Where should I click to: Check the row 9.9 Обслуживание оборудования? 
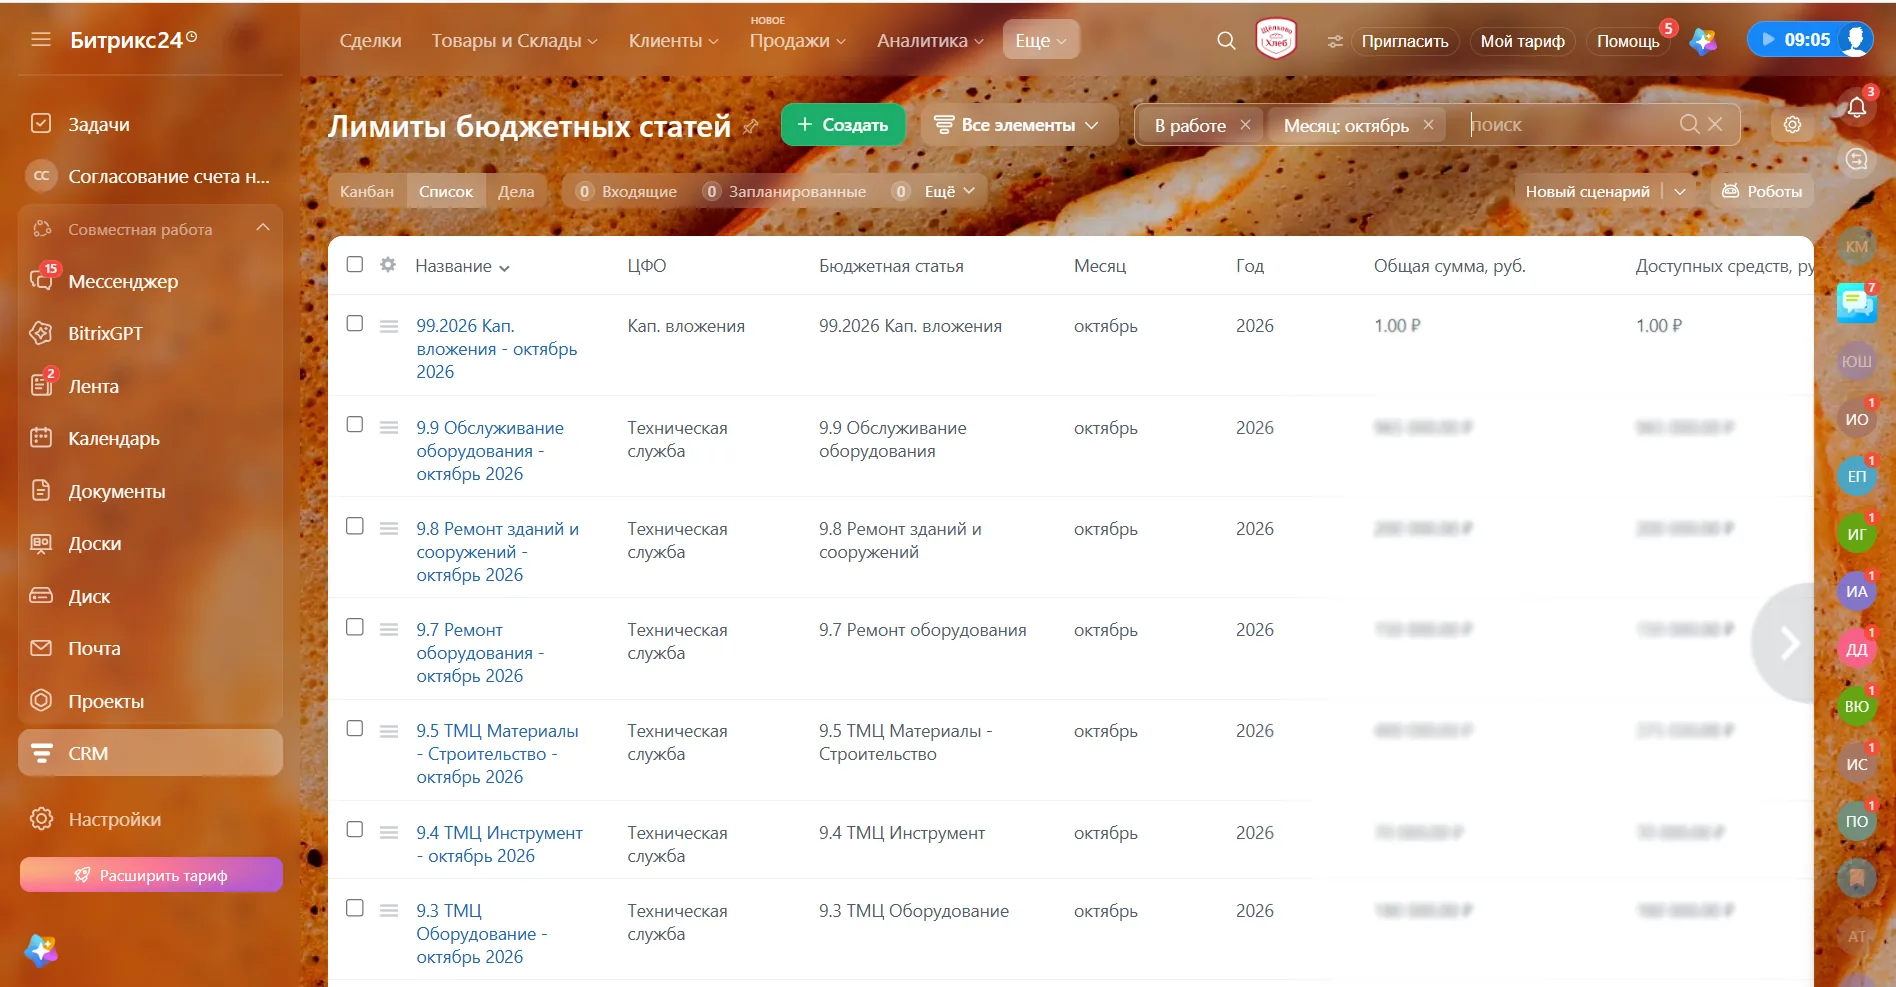point(355,424)
